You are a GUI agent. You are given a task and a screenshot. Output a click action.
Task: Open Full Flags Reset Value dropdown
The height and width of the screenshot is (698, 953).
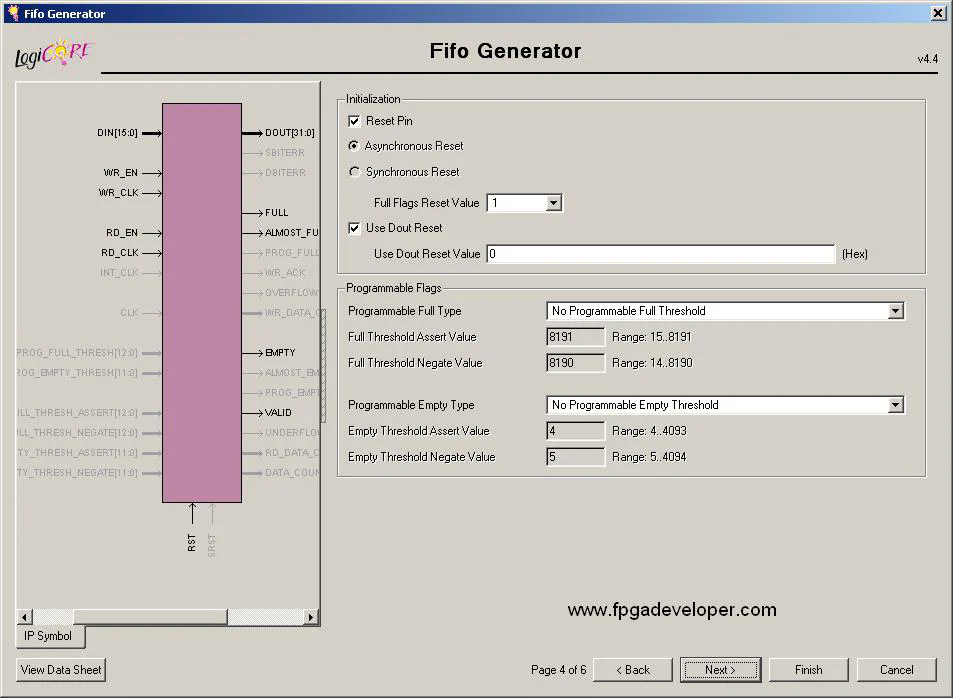pyautogui.click(x=553, y=203)
